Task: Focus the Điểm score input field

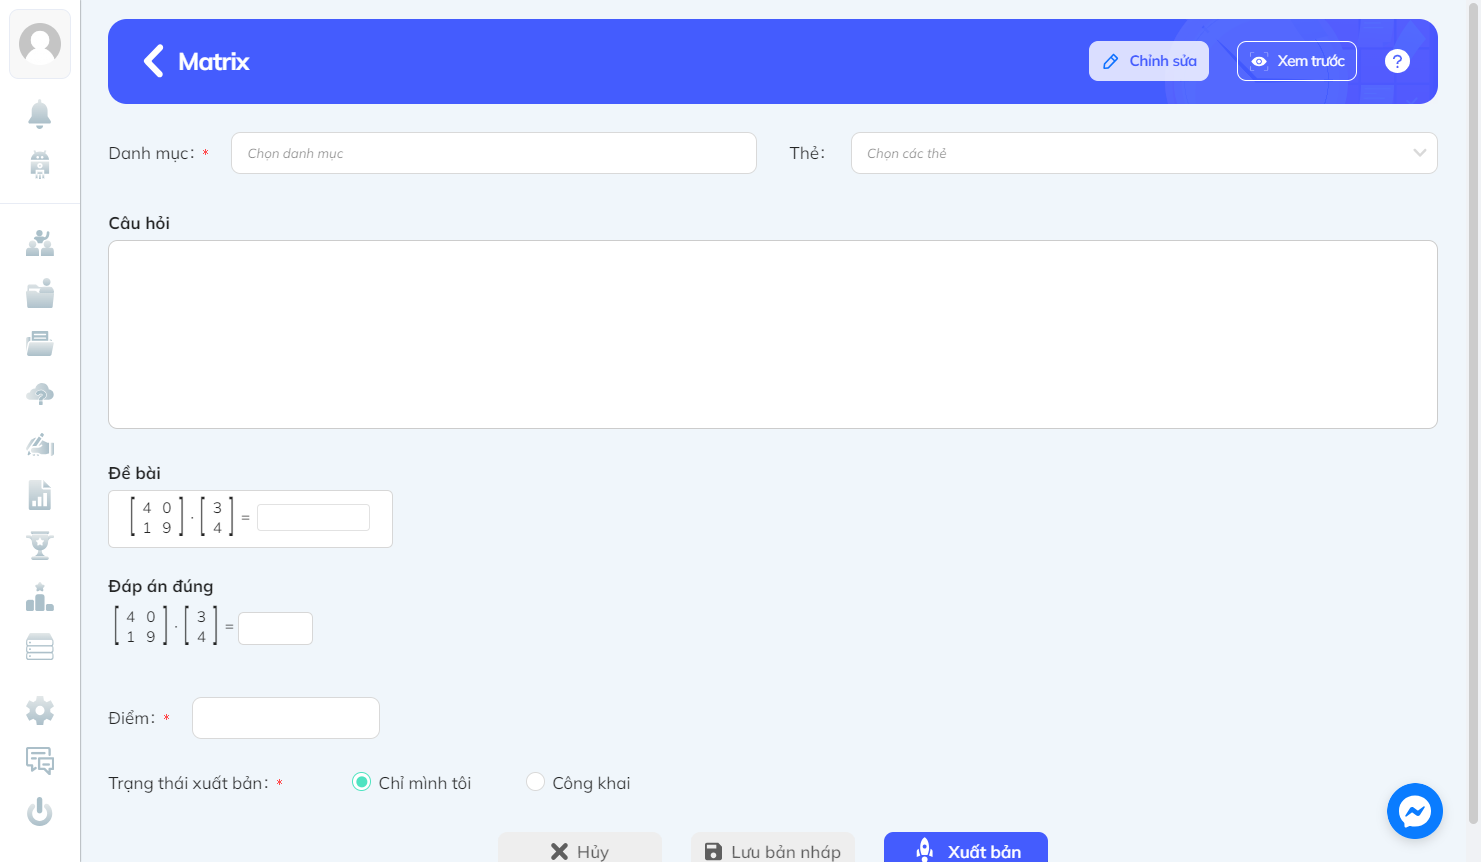Action: click(286, 718)
